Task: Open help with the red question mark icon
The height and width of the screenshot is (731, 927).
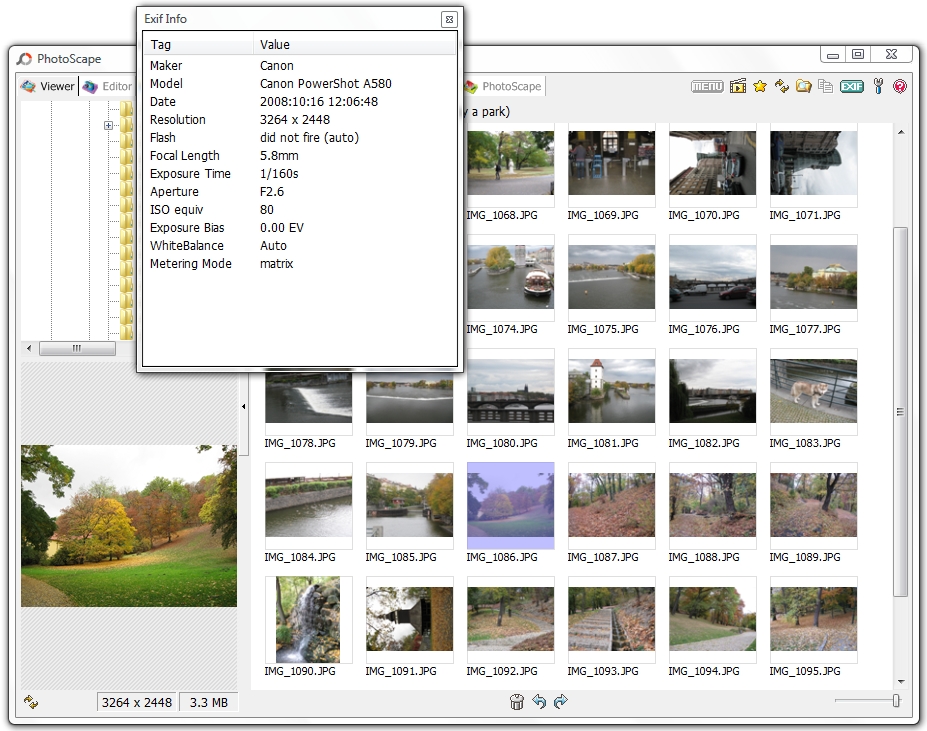Action: coord(900,86)
